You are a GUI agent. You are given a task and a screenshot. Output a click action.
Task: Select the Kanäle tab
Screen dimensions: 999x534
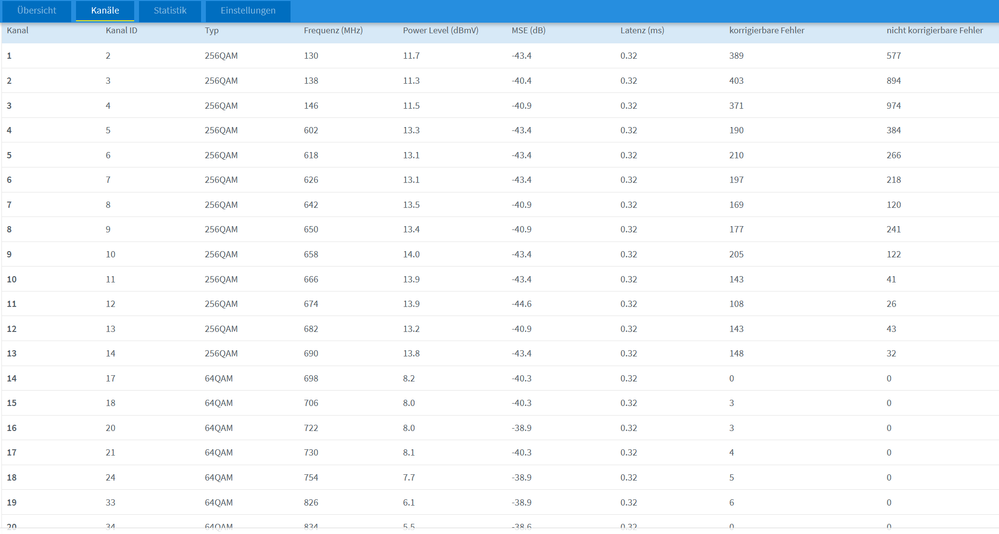105,11
